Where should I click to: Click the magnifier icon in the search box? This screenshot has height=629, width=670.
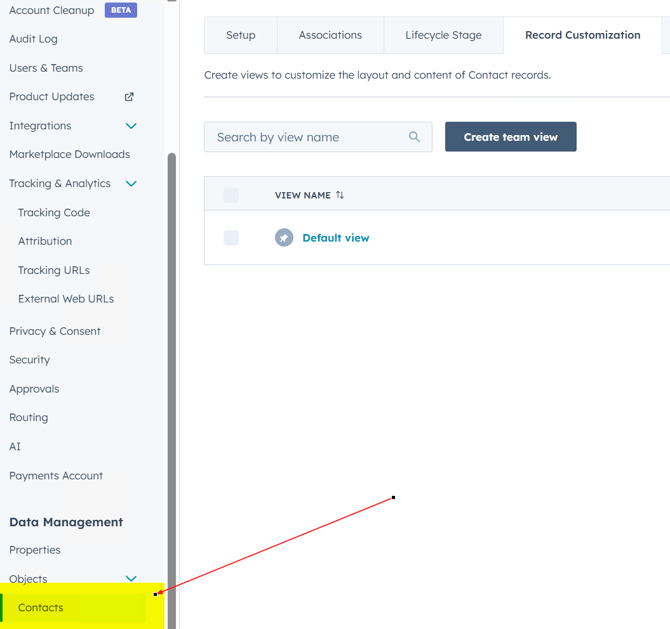pyautogui.click(x=415, y=137)
